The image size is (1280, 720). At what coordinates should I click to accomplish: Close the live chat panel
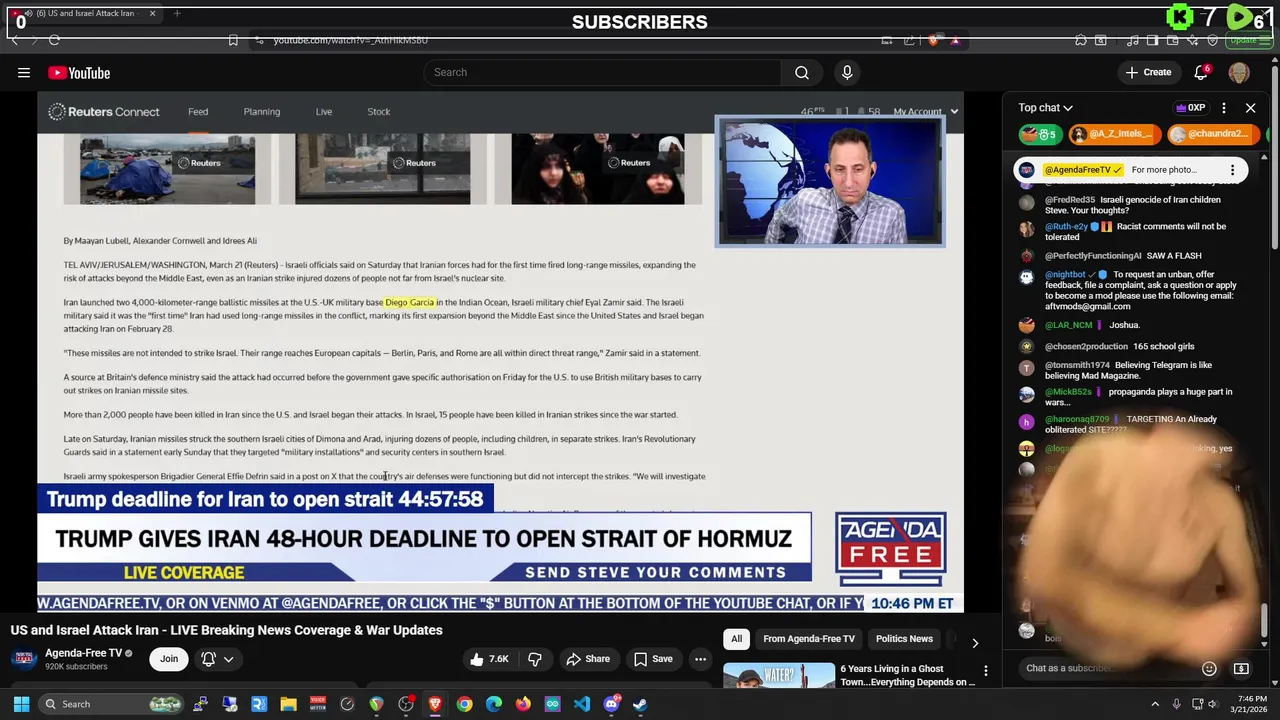tap(1250, 108)
